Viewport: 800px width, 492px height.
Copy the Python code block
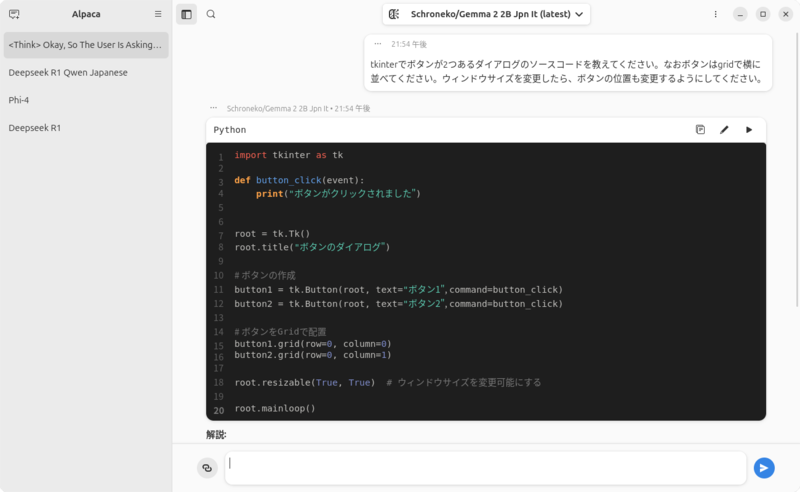coord(700,130)
